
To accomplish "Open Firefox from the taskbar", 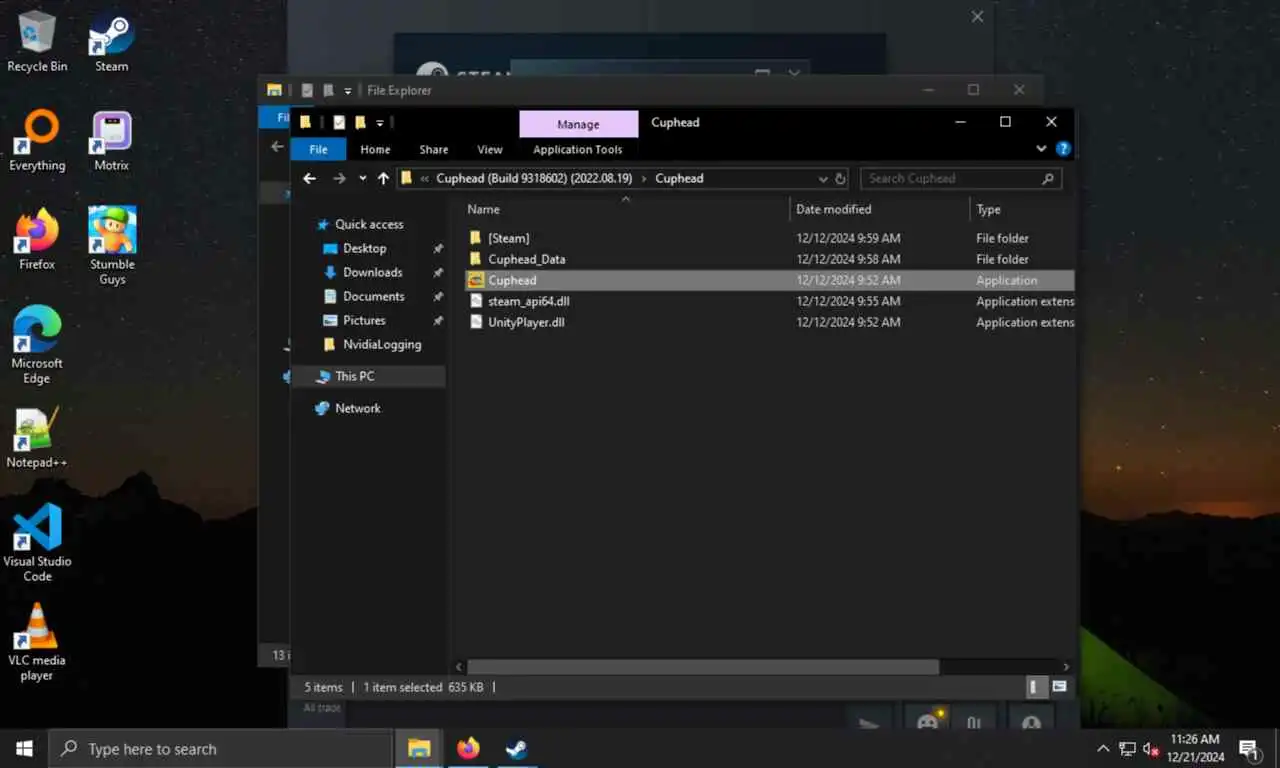I will tap(468, 748).
